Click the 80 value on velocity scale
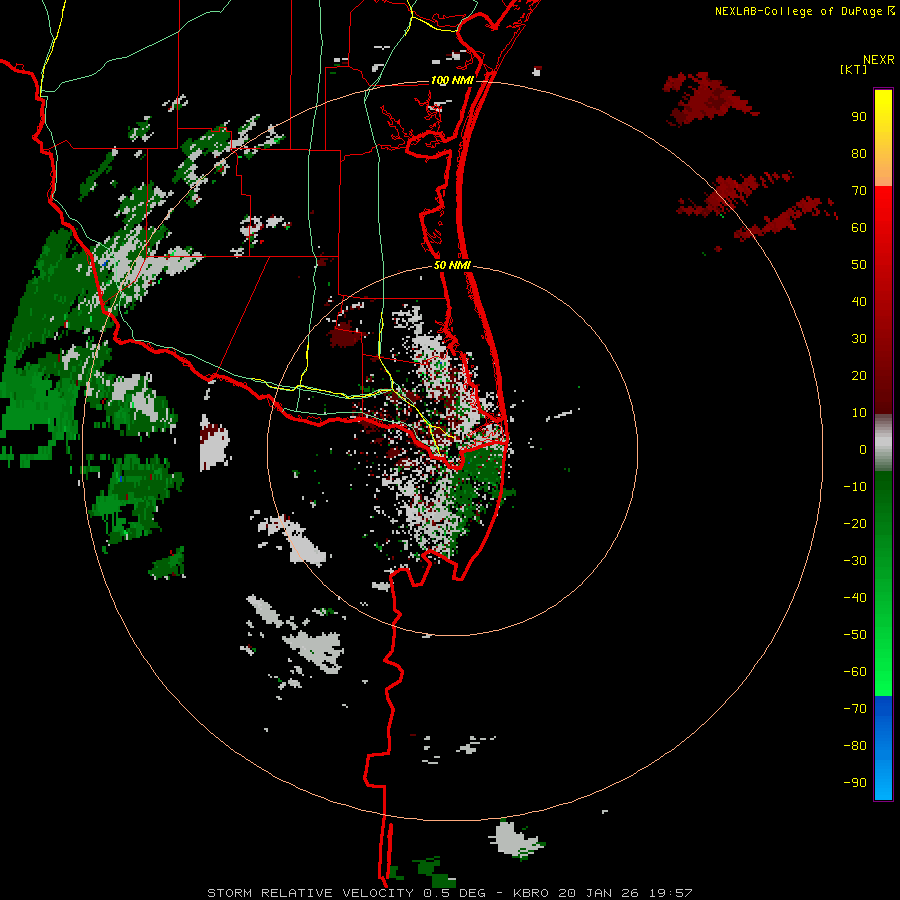The height and width of the screenshot is (900, 900). (859, 153)
